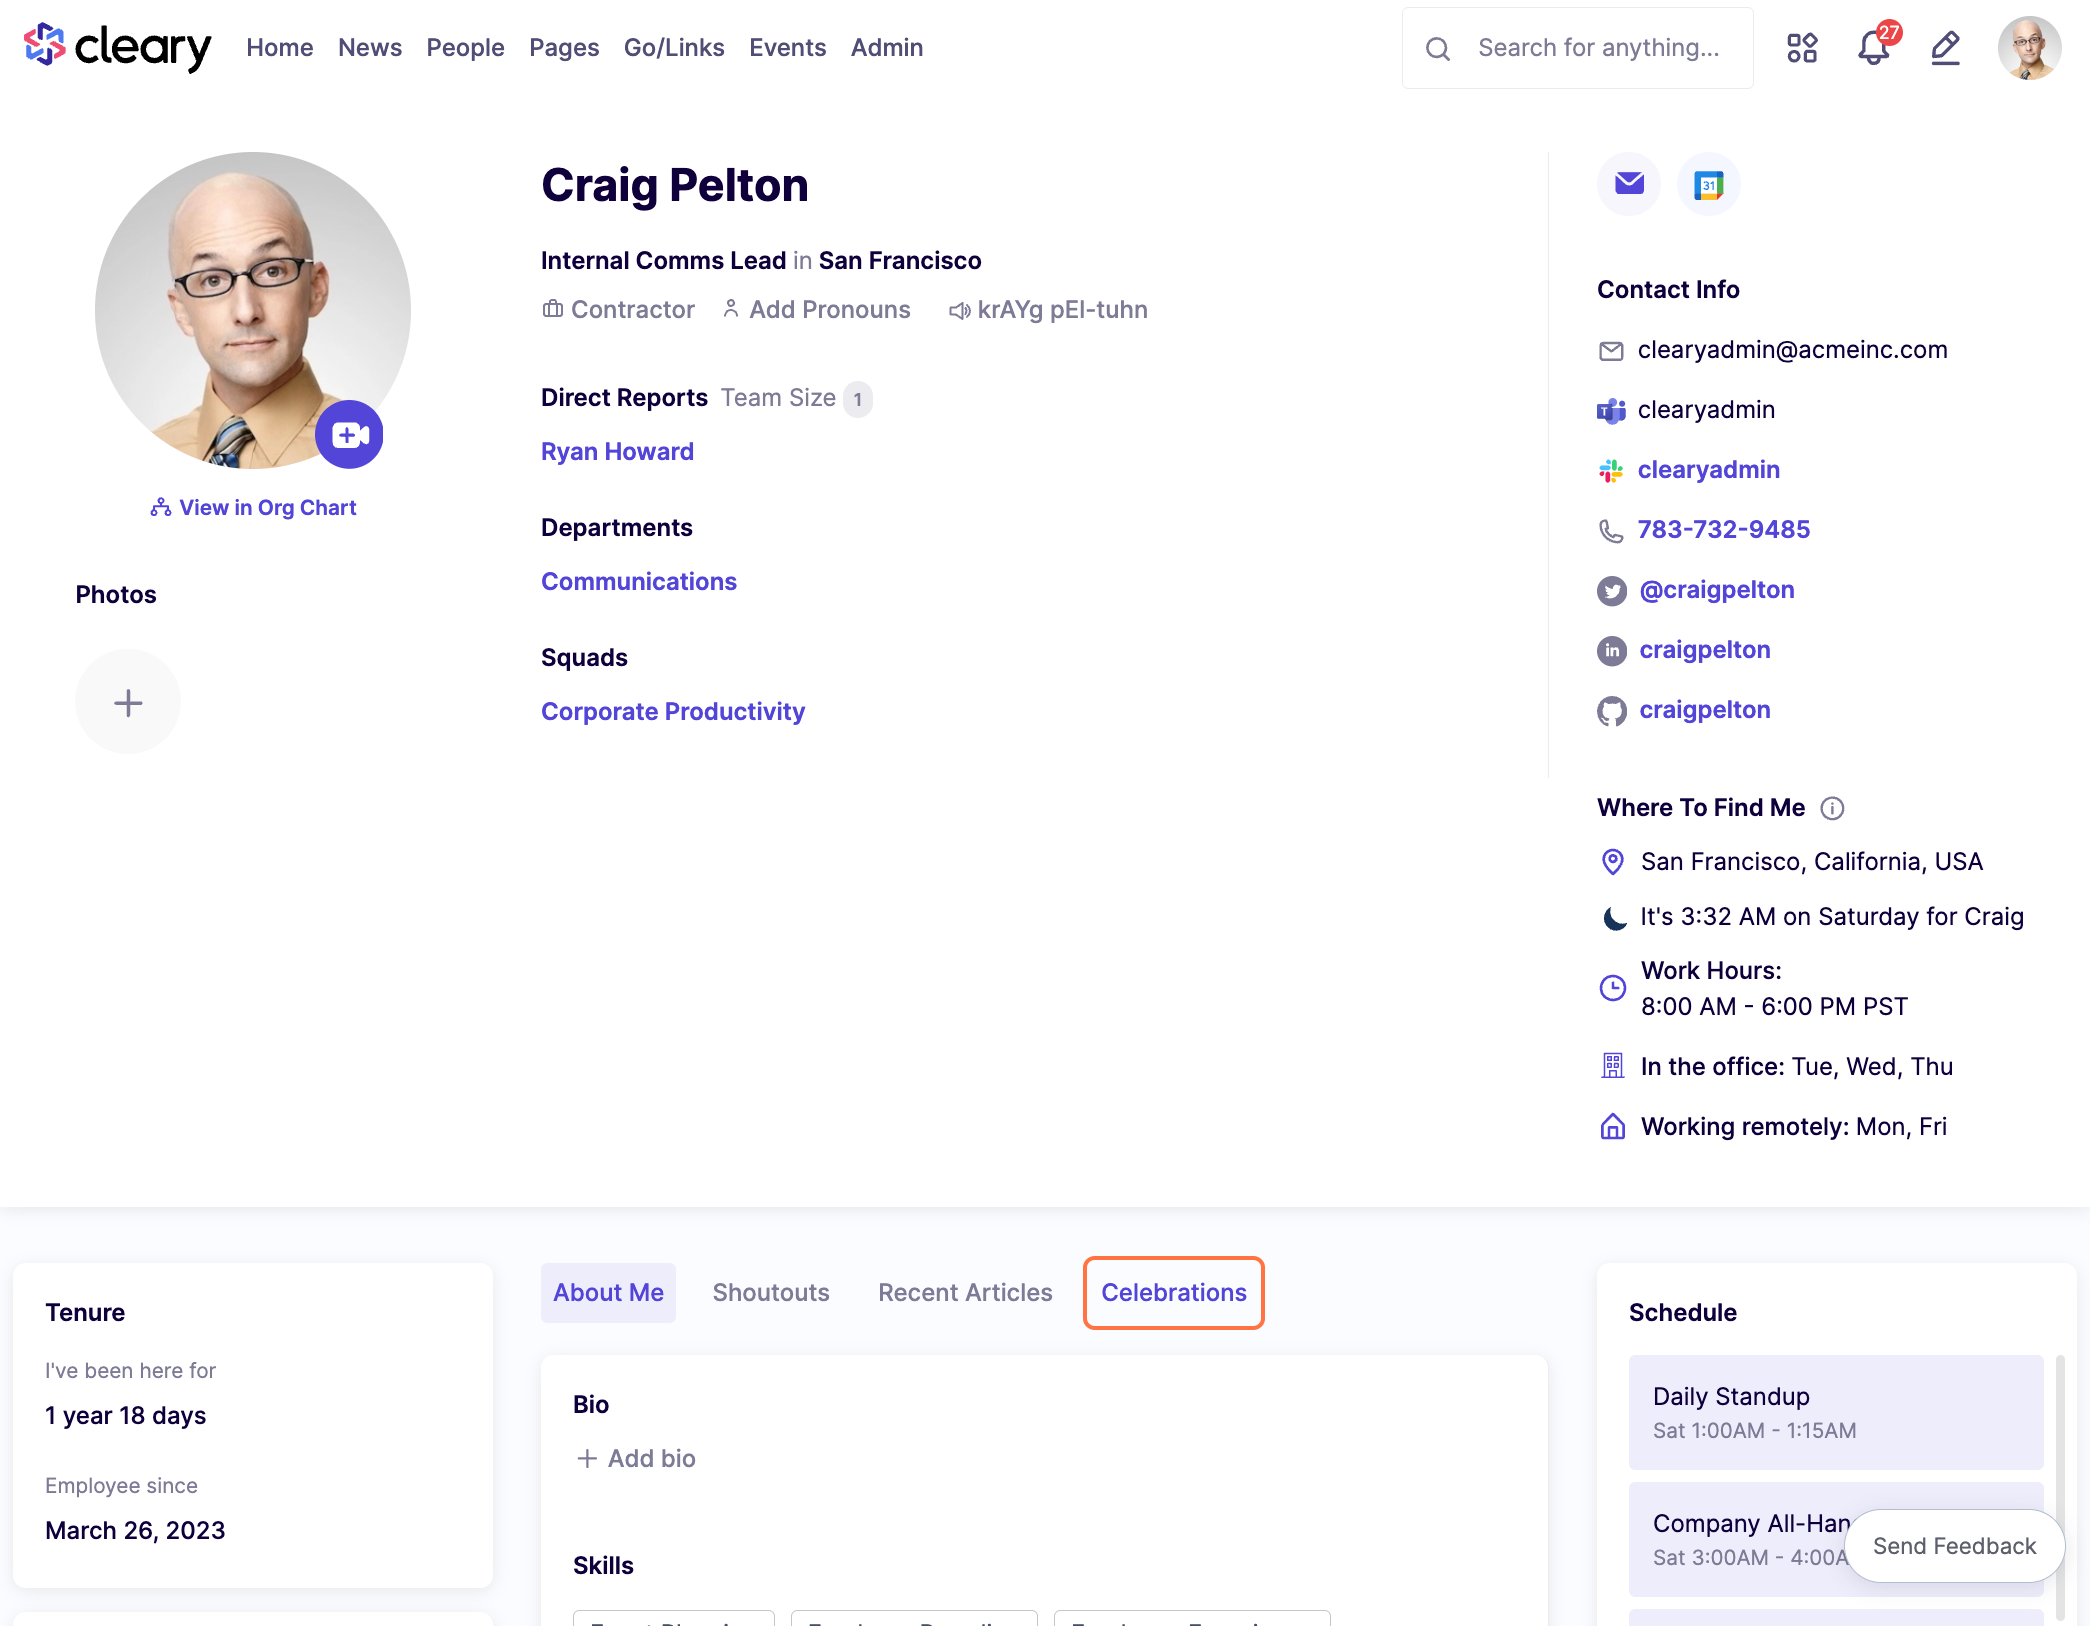Click the working remotely home icon
This screenshot has width=2090, height=1626.
1612,1127
